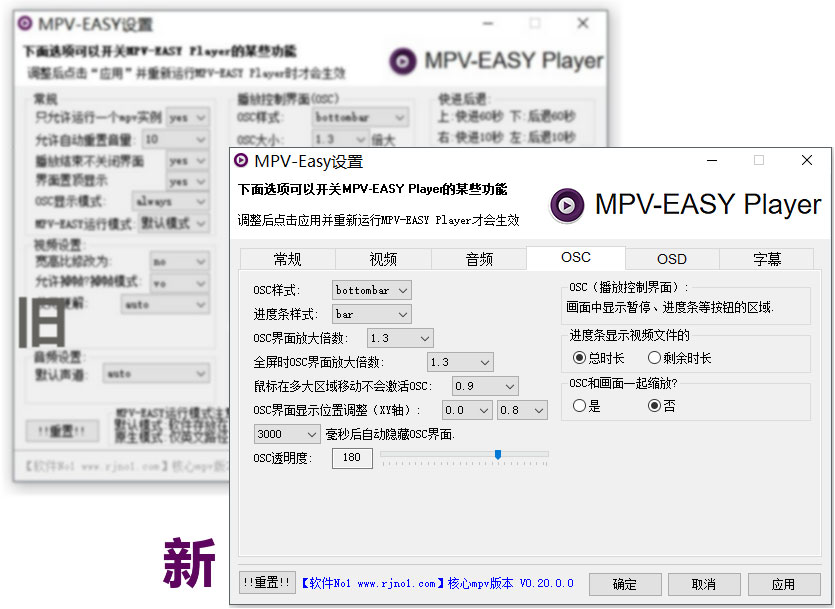The width and height of the screenshot is (835, 609).
Task: Open the 字幕 settings tab
Action: click(766, 258)
